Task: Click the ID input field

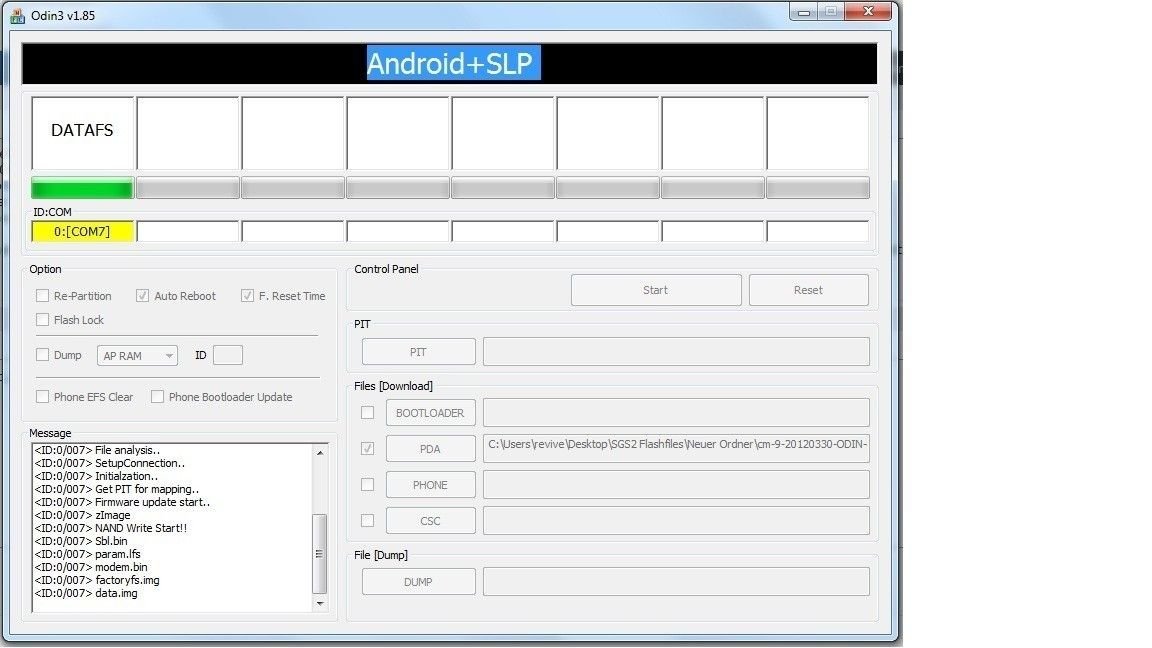Action: [x=228, y=355]
